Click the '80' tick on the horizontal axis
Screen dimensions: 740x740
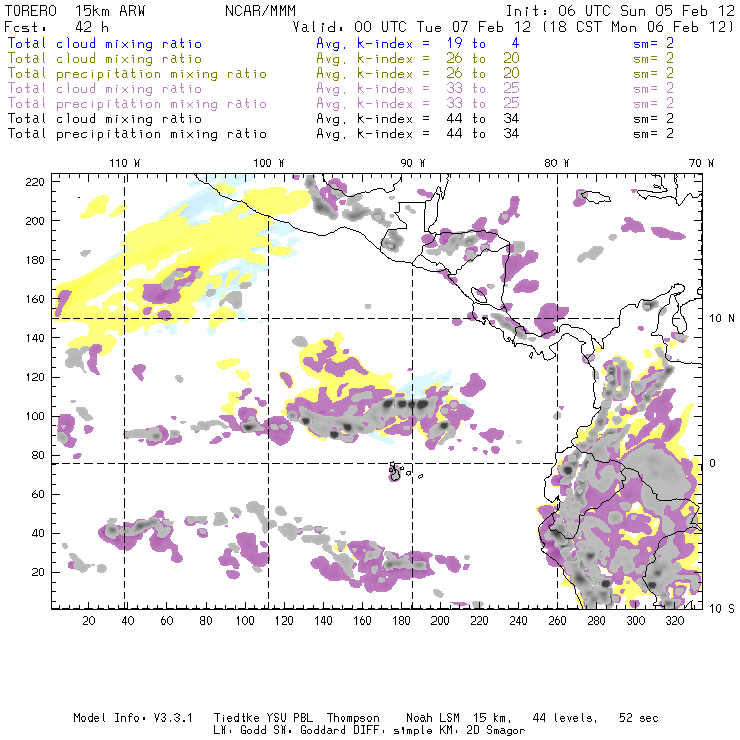click(x=206, y=621)
